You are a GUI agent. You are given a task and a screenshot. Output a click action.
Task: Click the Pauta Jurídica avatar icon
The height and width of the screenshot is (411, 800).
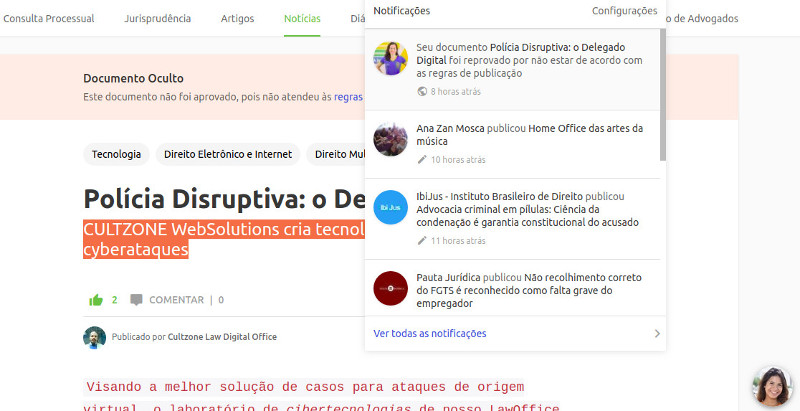(390, 288)
